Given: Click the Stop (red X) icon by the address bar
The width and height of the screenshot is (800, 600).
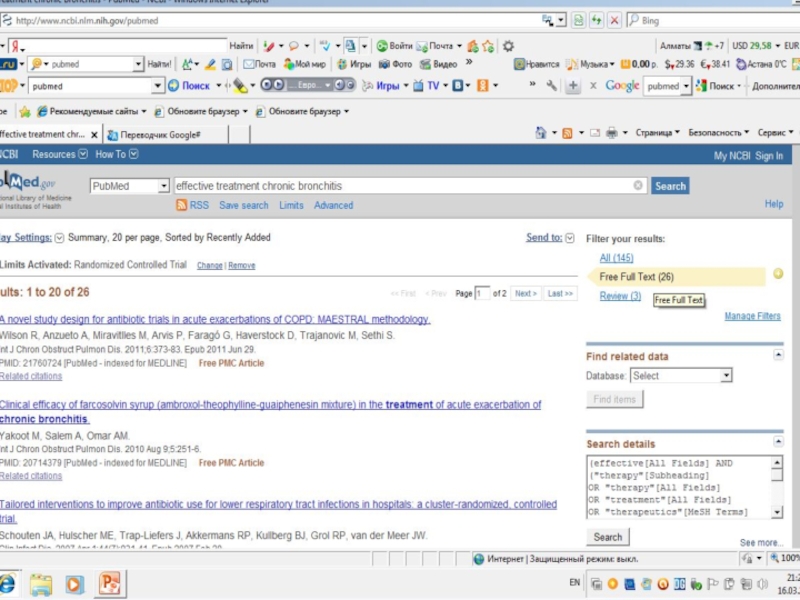Looking at the screenshot, I should [614, 20].
